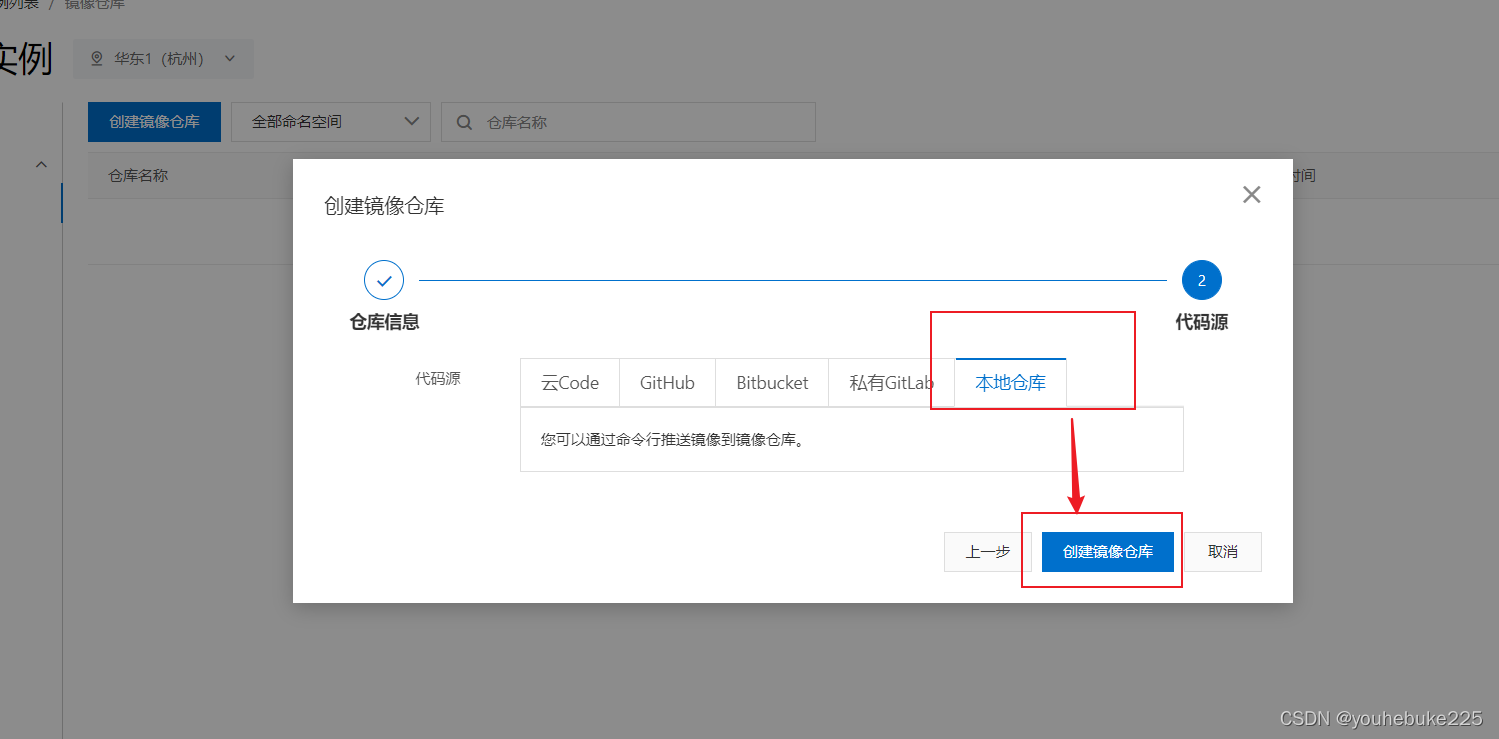Click the 仓库名称 table column header
Image resolution: width=1499 pixels, height=739 pixels.
pos(138,175)
